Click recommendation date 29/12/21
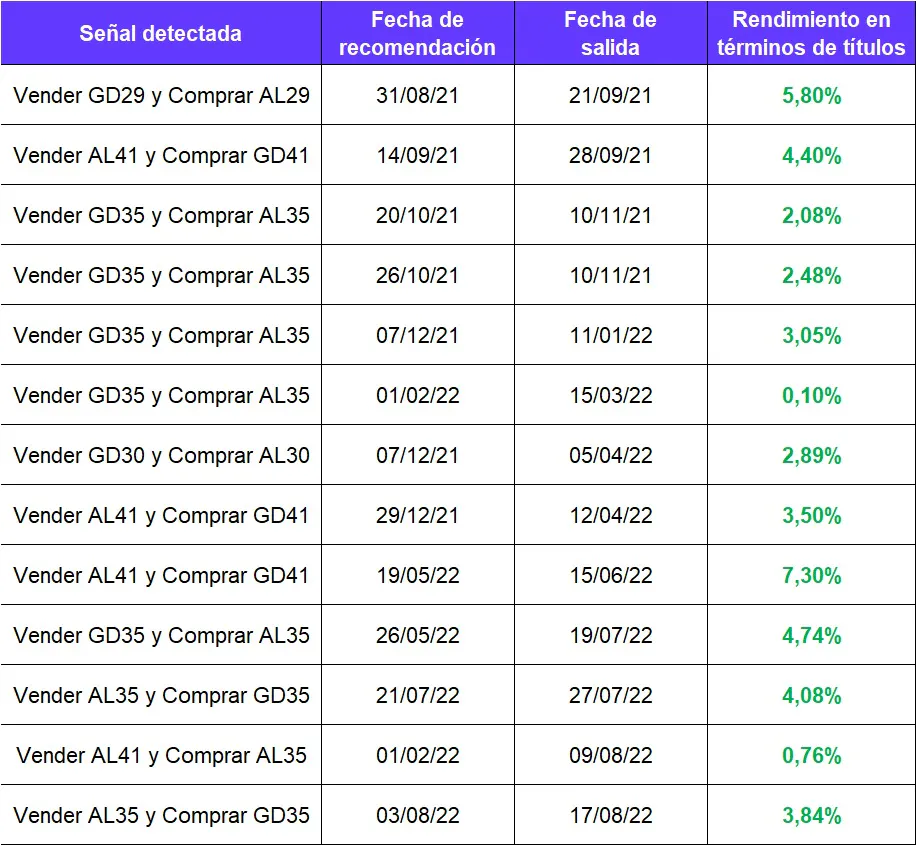The height and width of the screenshot is (845, 916). [x=418, y=516]
